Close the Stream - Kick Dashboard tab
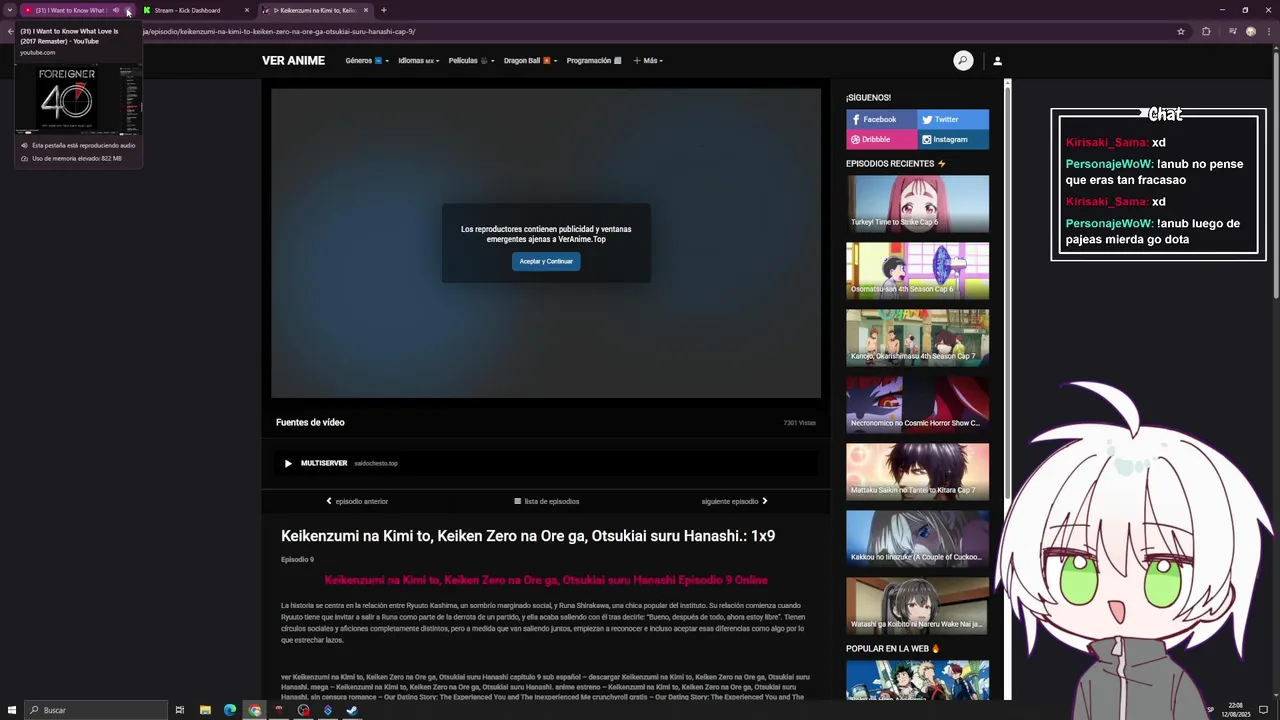Image resolution: width=1280 pixels, height=720 pixels. (x=247, y=10)
